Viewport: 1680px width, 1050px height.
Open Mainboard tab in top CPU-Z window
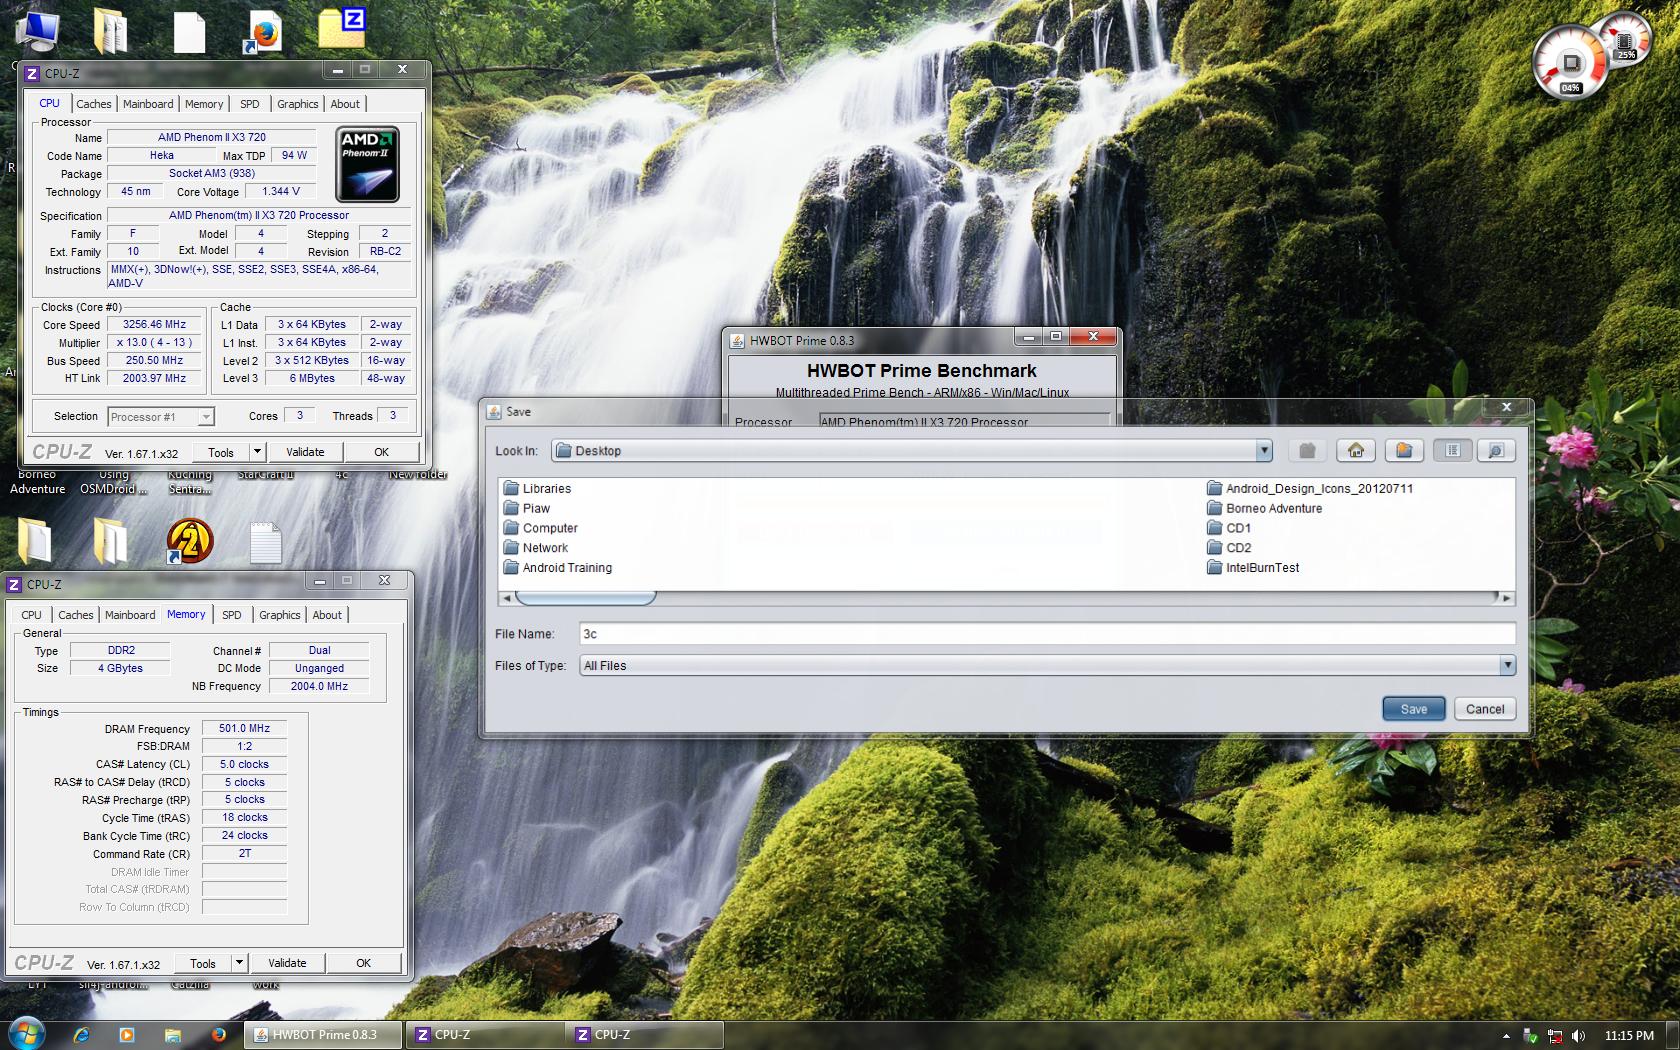148,104
